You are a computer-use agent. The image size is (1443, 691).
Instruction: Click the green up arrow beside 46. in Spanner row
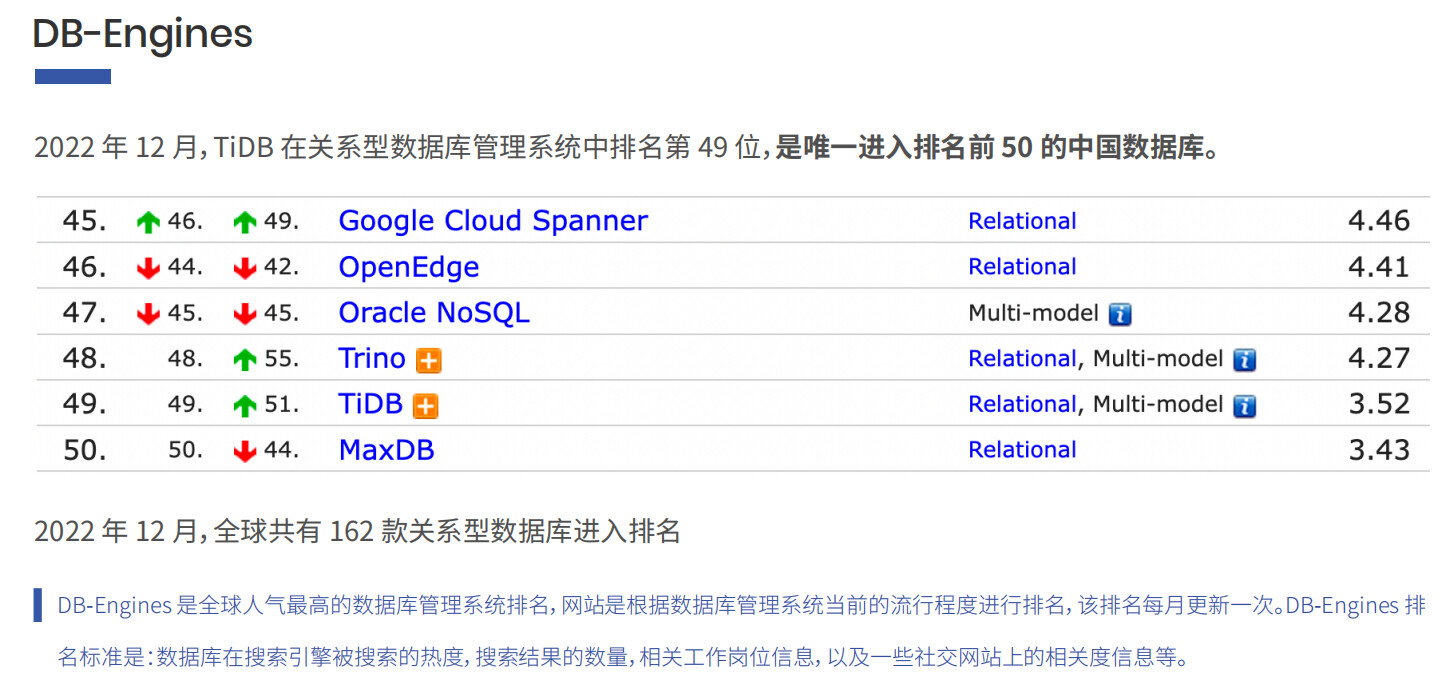(148, 222)
